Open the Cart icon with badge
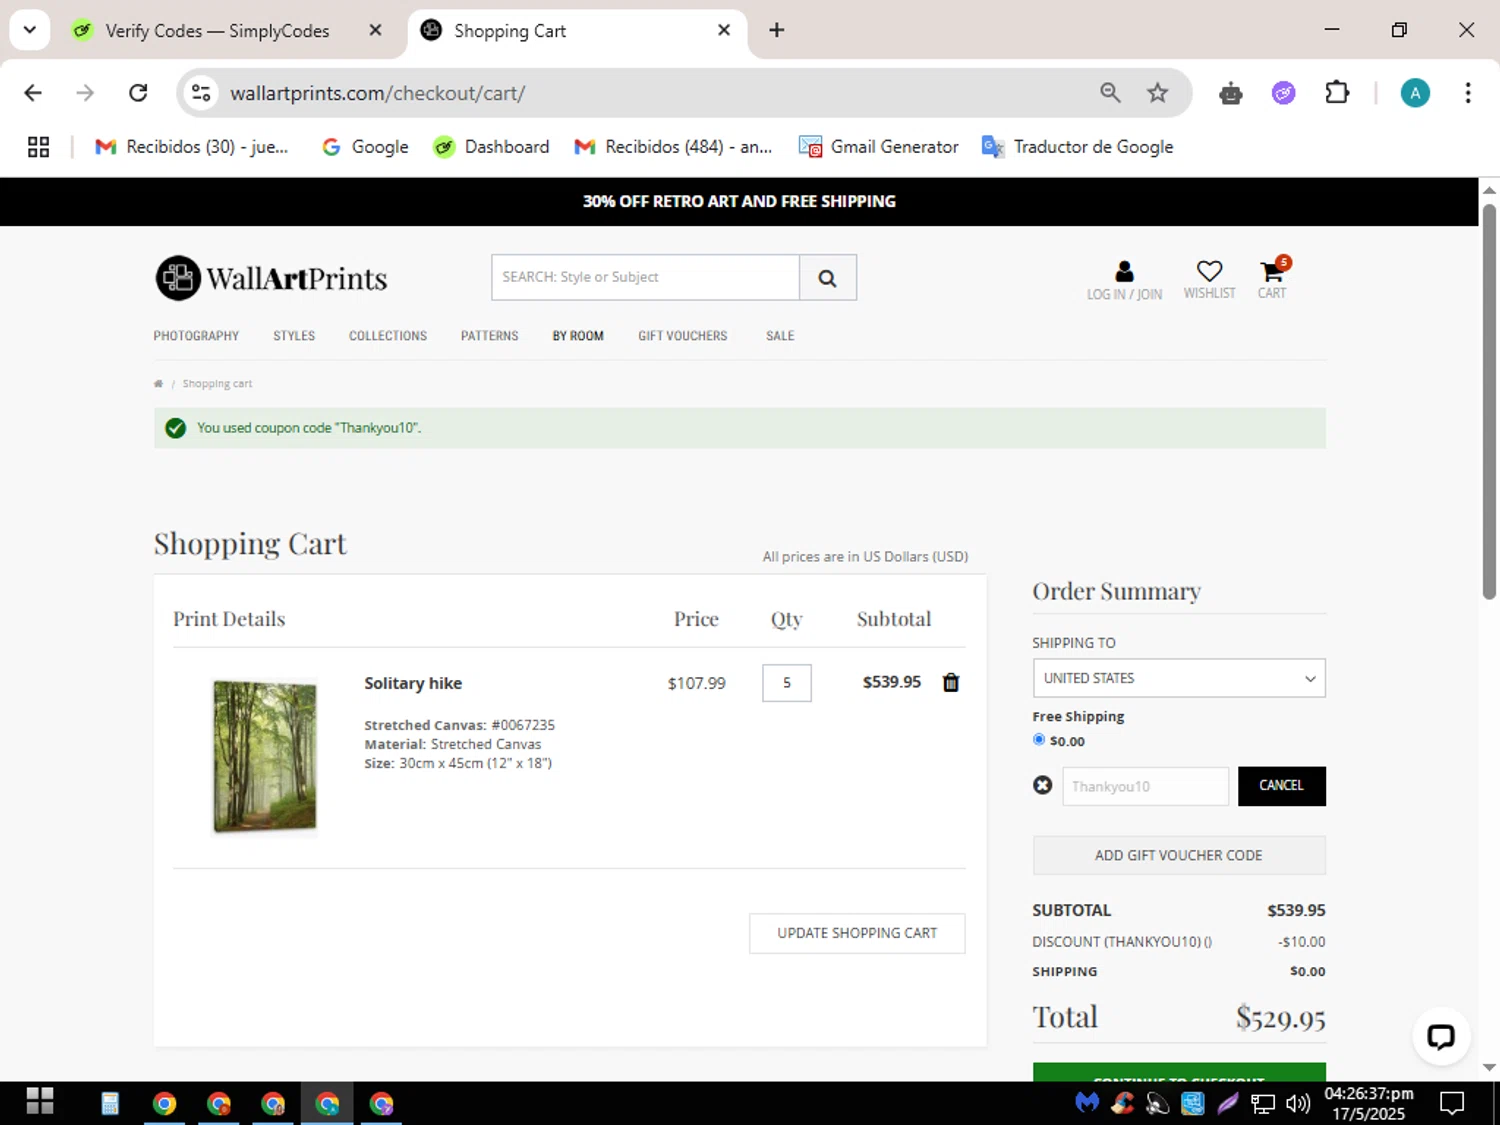The height and width of the screenshot is (1125, 1500). [x=1272, y=279]
